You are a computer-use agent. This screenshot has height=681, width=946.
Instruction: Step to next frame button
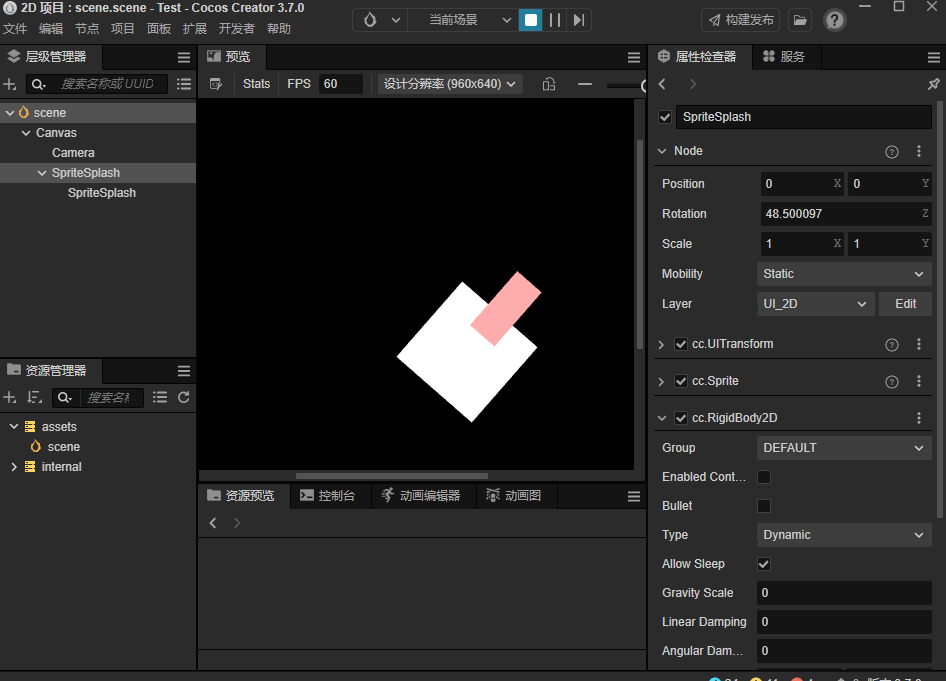(x=579, y=20)
